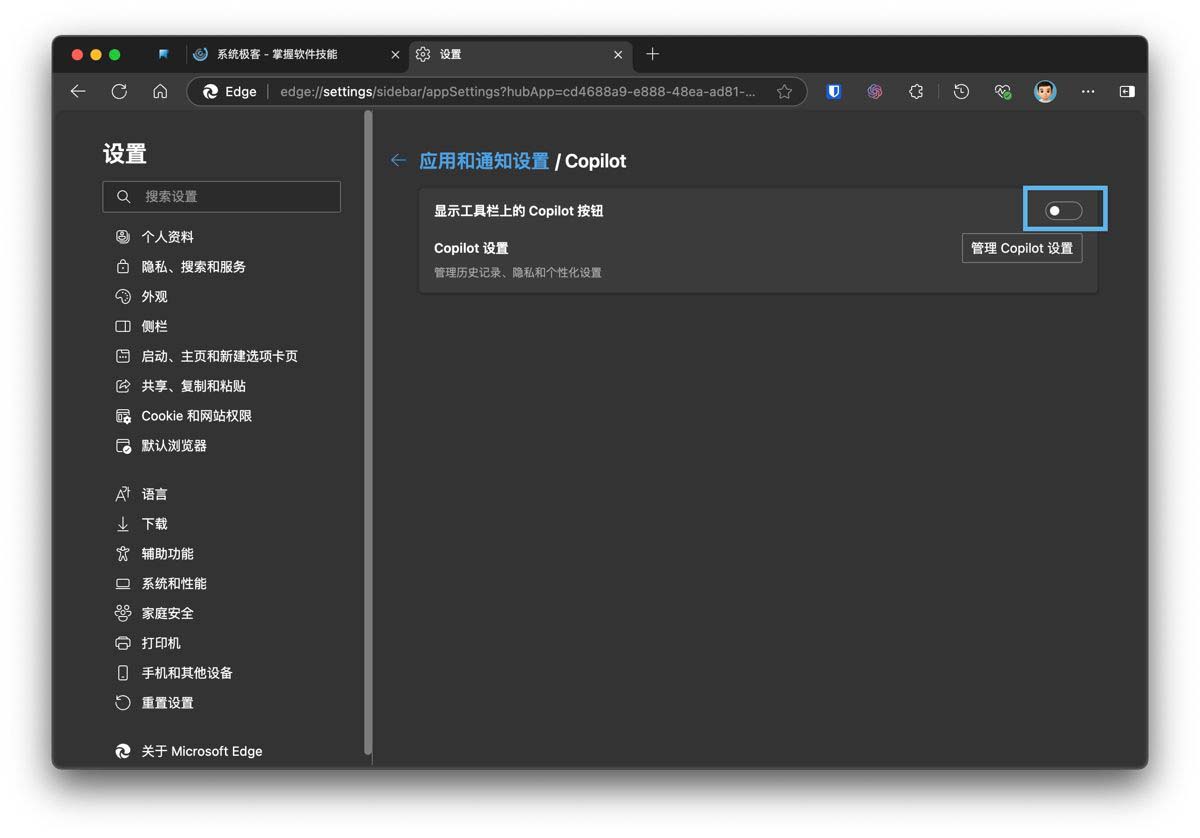Click the 管理 Copilot 设置 button
Viewport: 1200px width, 838px height.
[x=1022, y=248]
